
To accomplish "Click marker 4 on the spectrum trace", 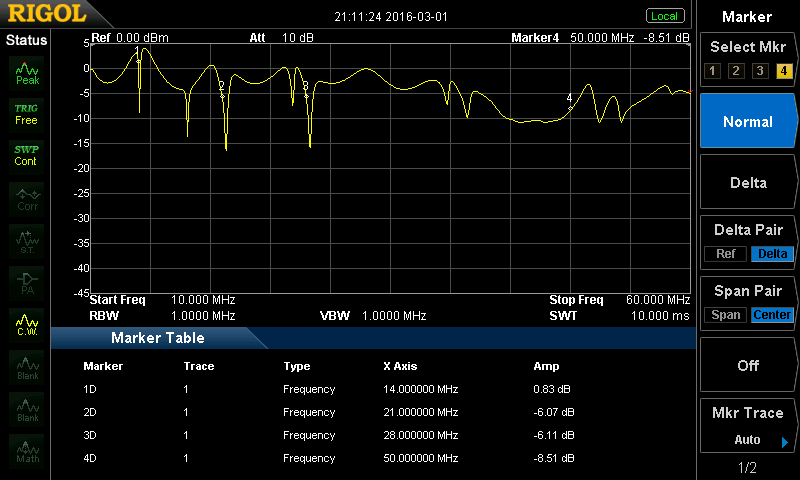I will (570, 99).
